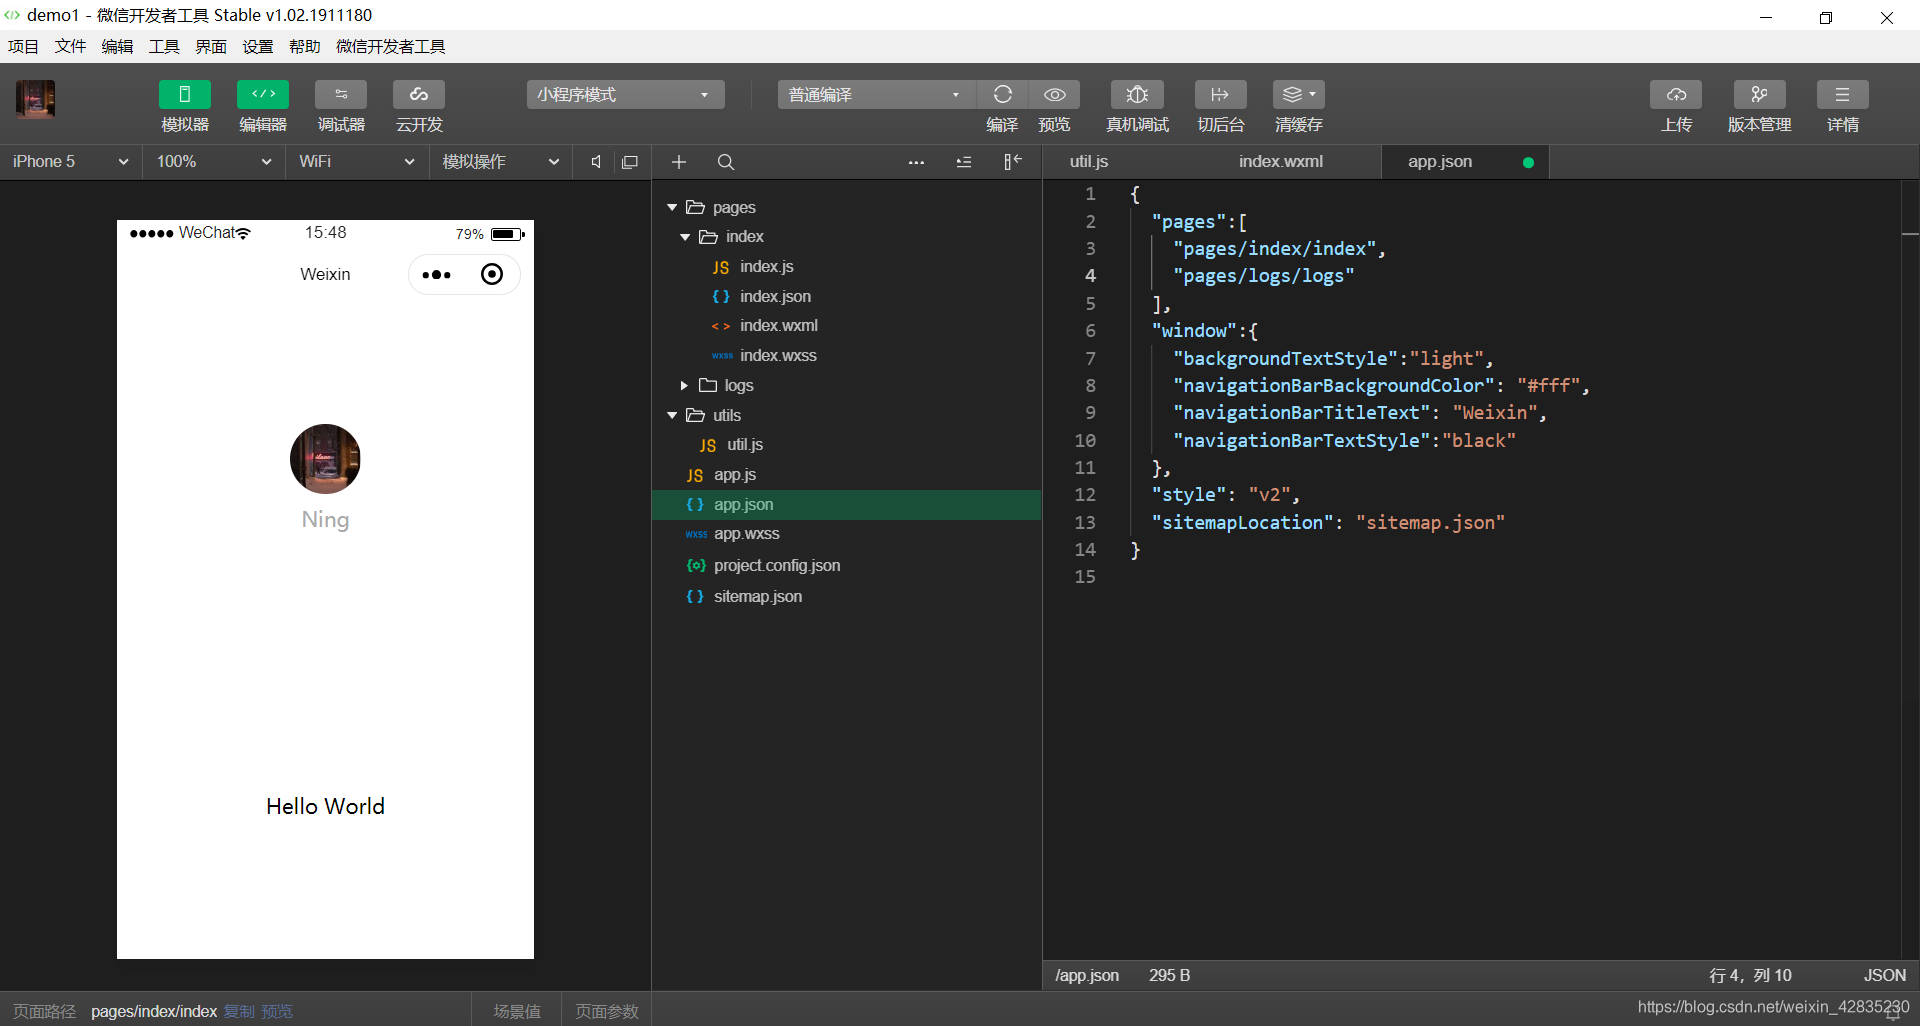Open file tree more options menu
This screenshot has height=1026, width=1920.
916,162
